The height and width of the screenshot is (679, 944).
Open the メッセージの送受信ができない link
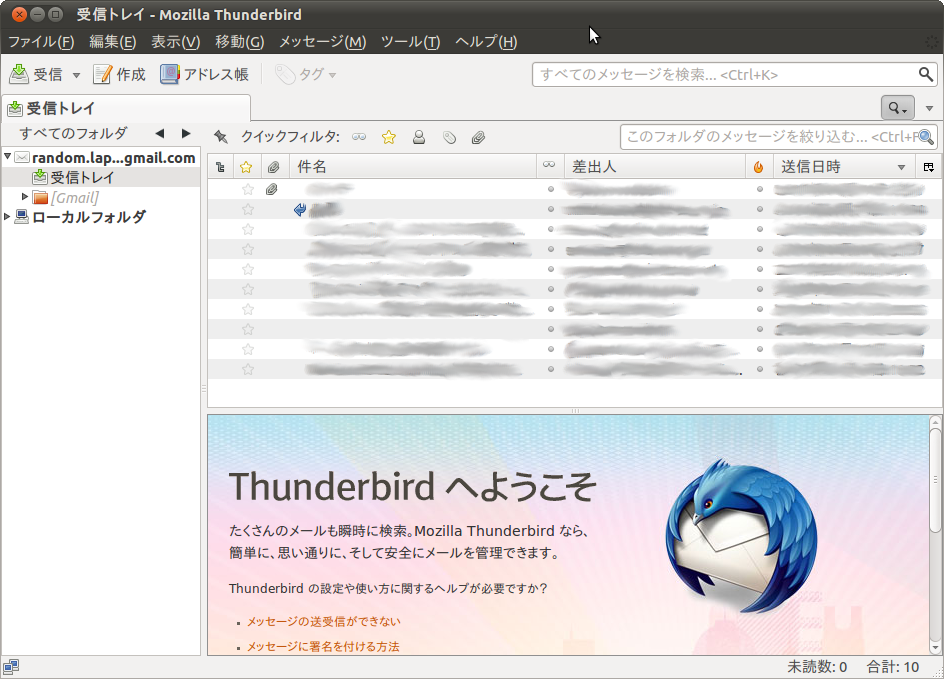(x=323, y=622)
